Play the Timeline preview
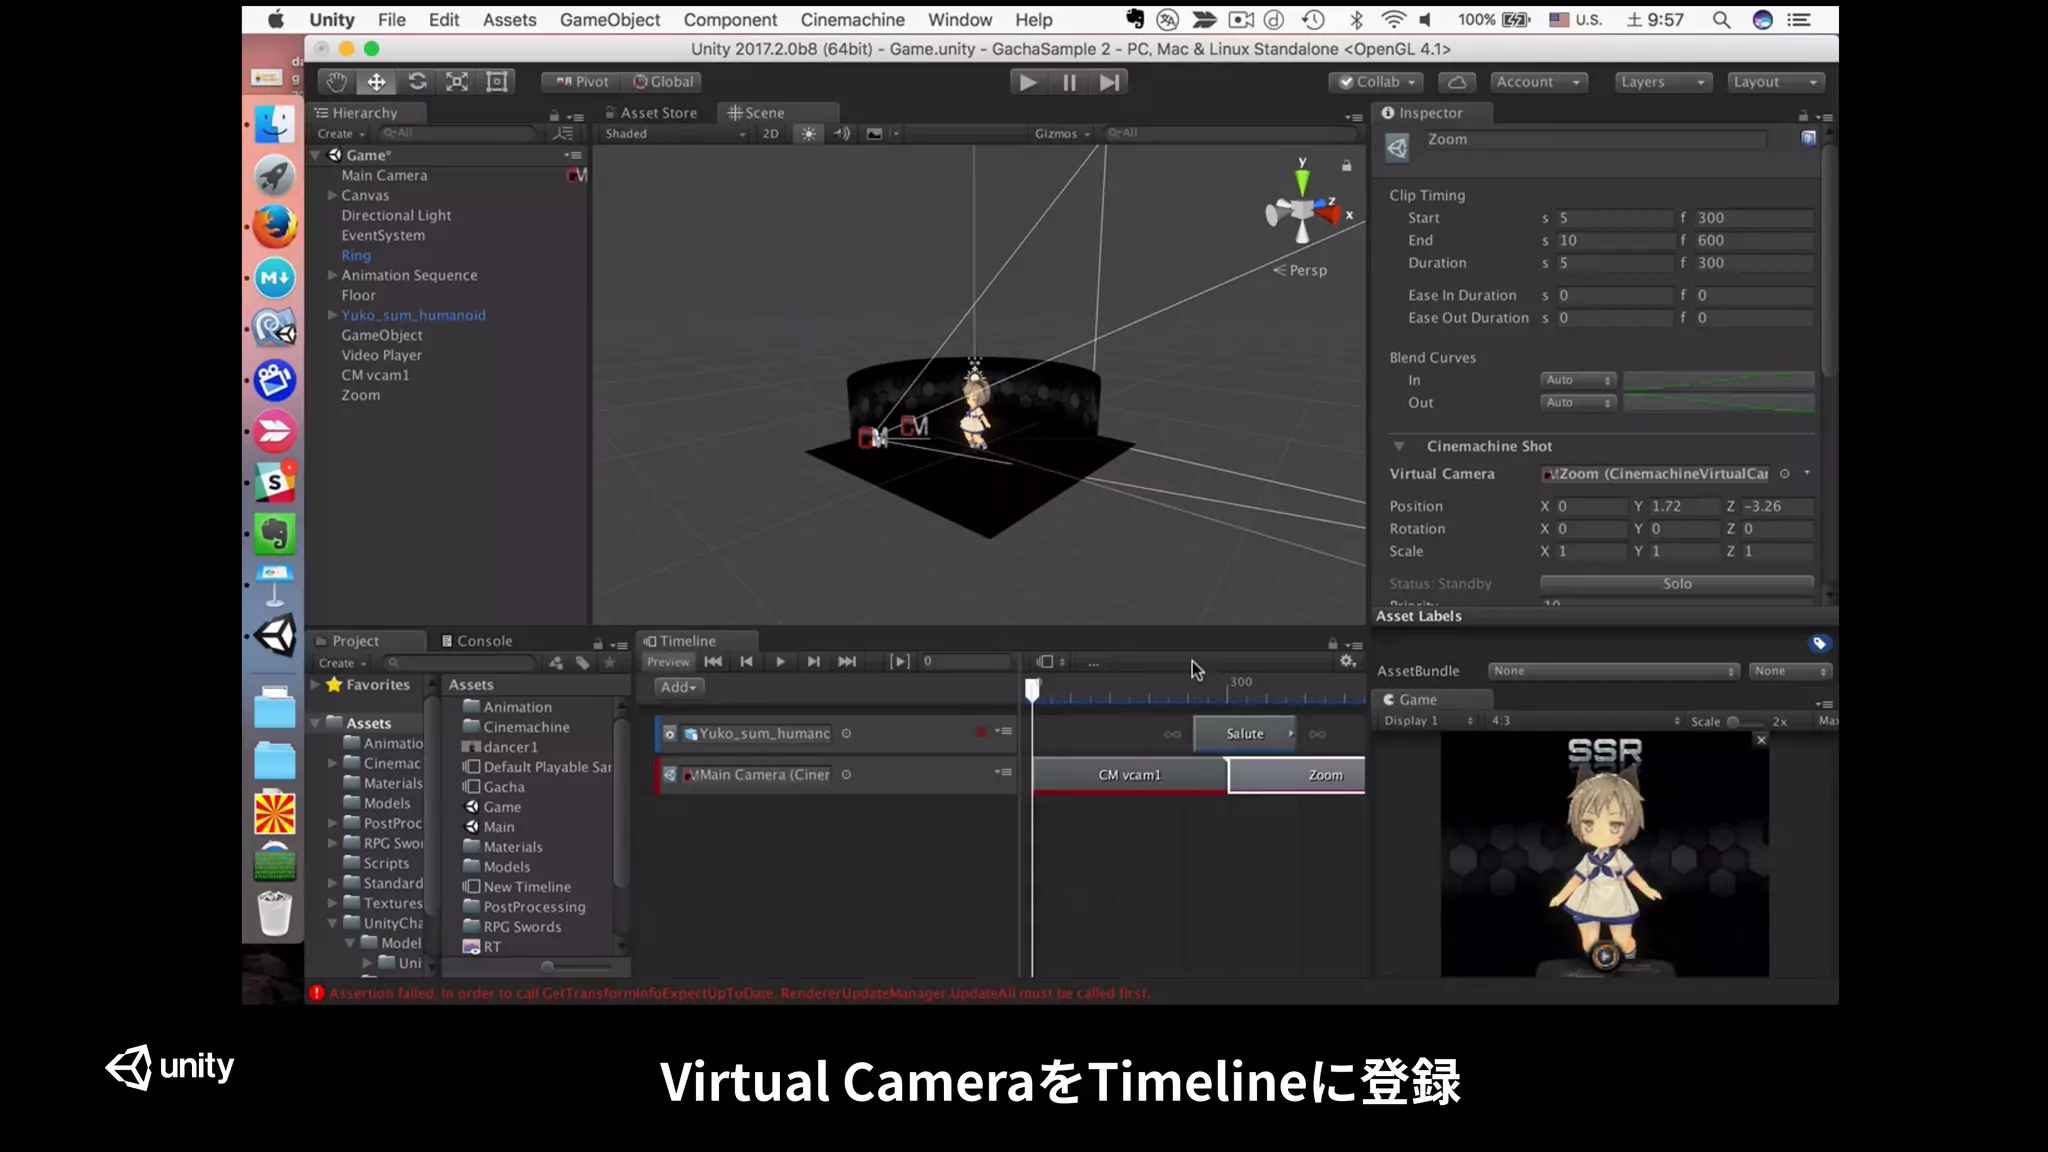Viewport: 2048px width, 1152px height. (x=780, y=661)
